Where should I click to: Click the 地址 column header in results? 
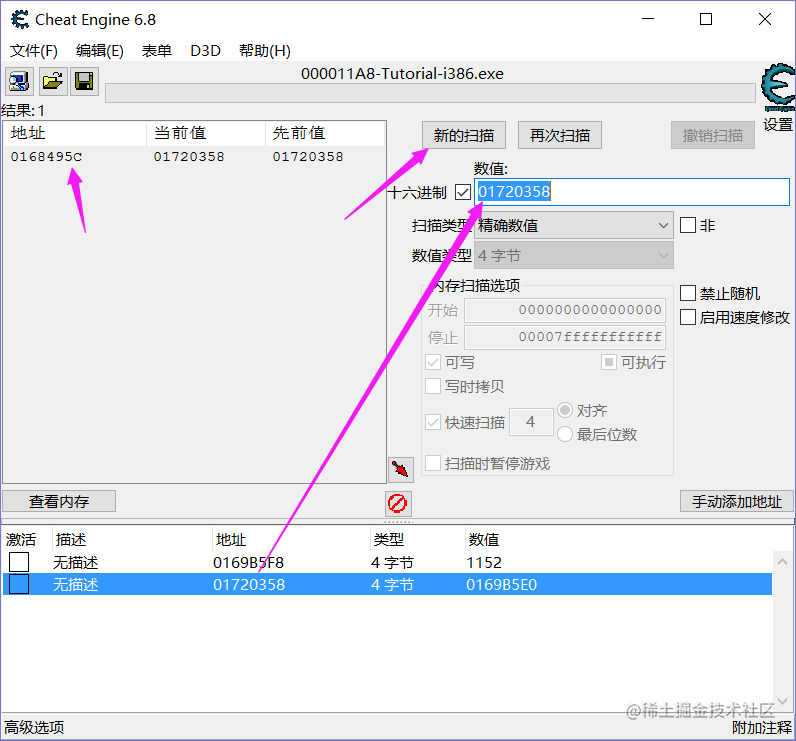pos(76,133)
